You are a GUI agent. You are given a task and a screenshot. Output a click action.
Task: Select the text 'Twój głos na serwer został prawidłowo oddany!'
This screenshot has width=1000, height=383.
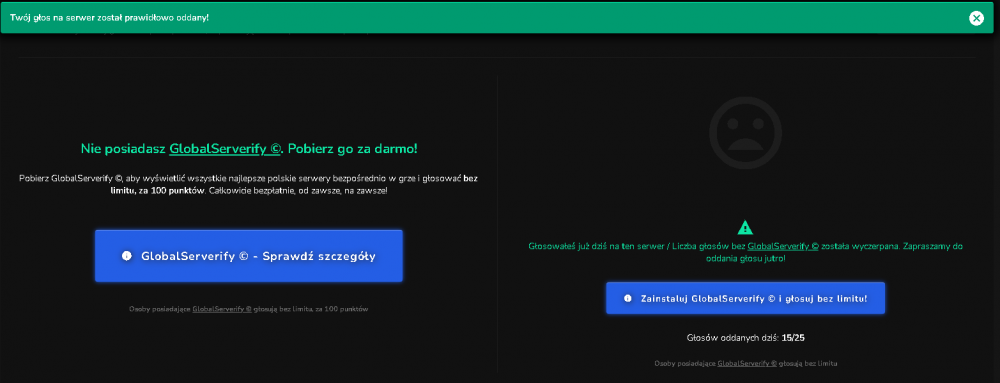point(109,17)
